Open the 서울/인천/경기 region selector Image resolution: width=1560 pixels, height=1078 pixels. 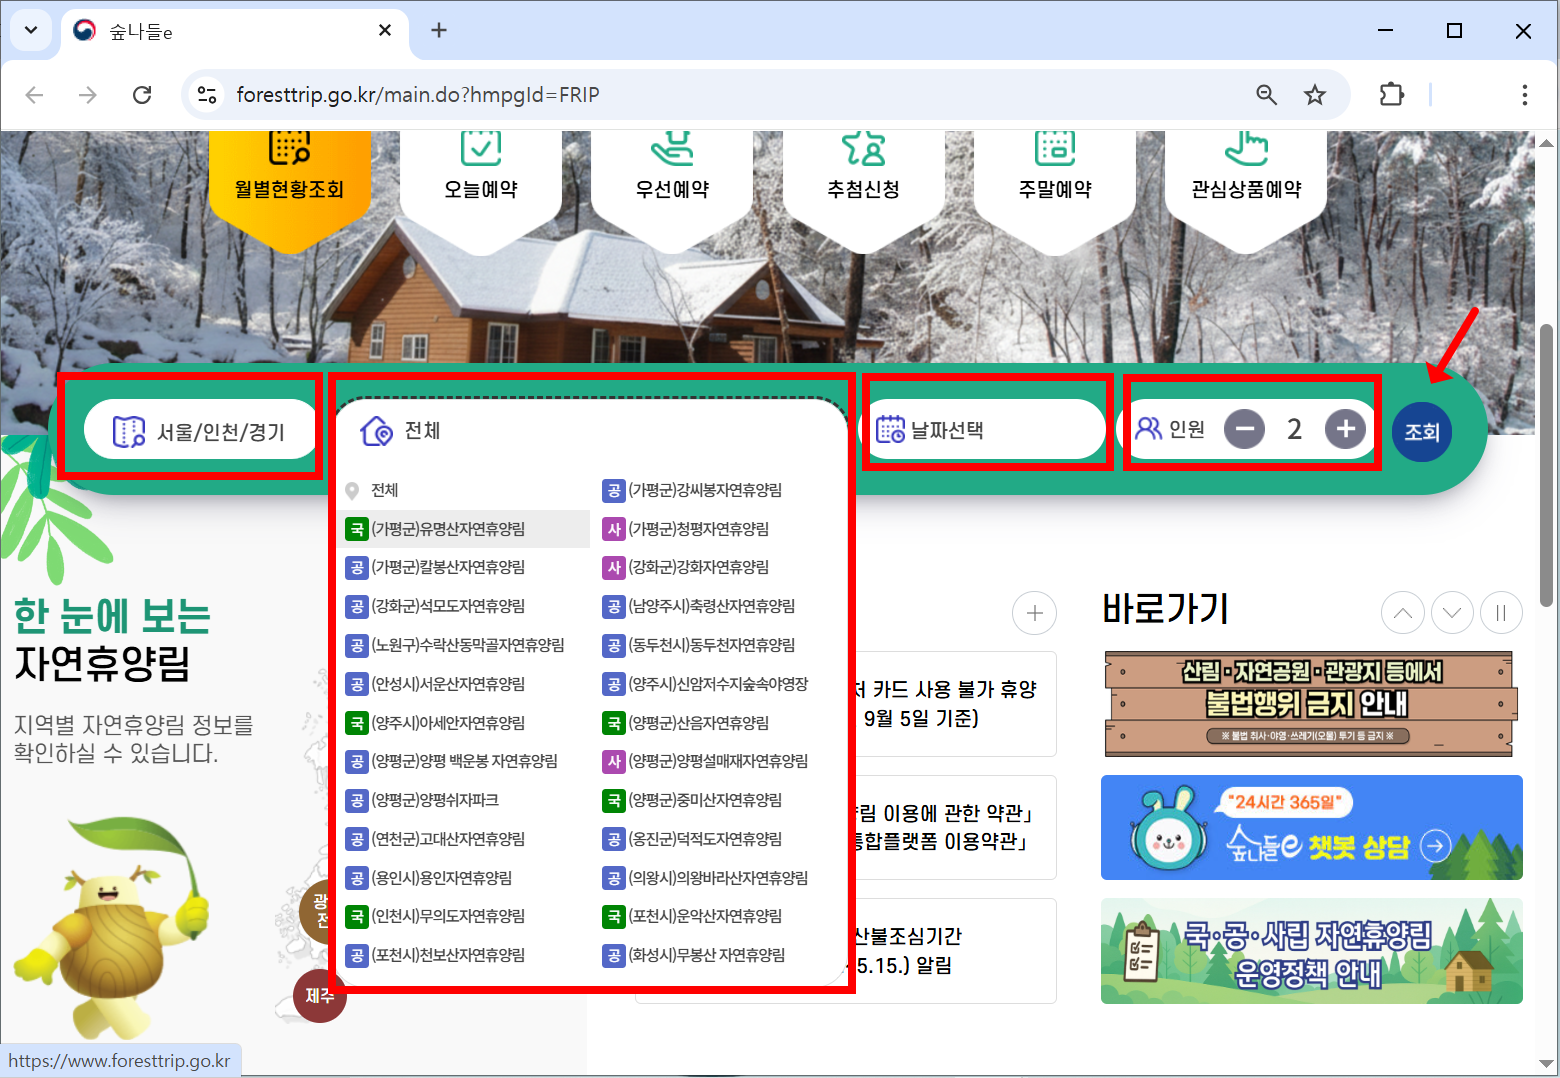[197, 430]
